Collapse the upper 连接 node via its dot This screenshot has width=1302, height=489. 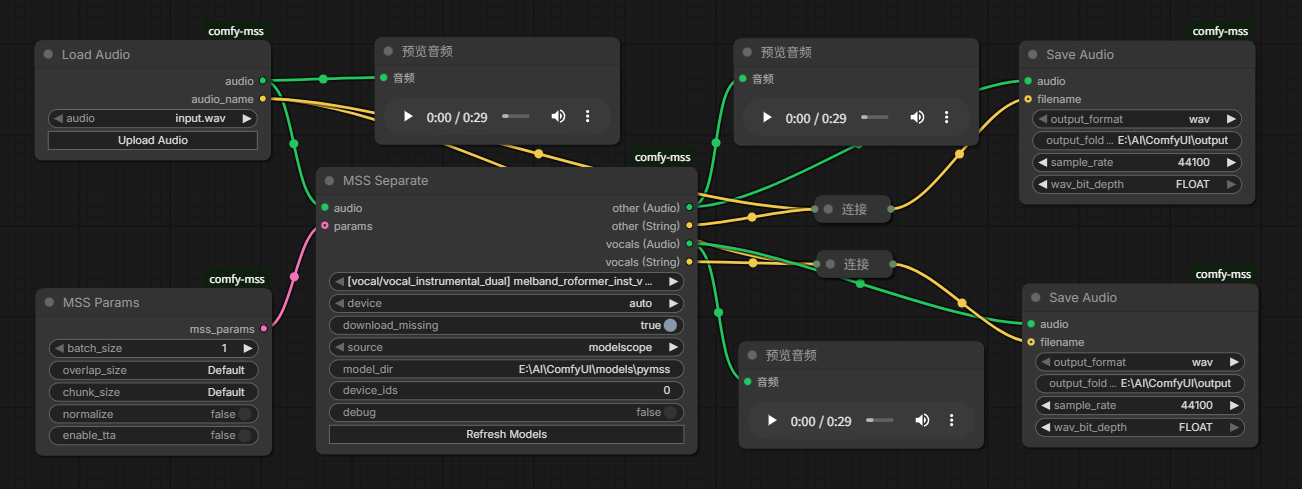coord(828,209)
